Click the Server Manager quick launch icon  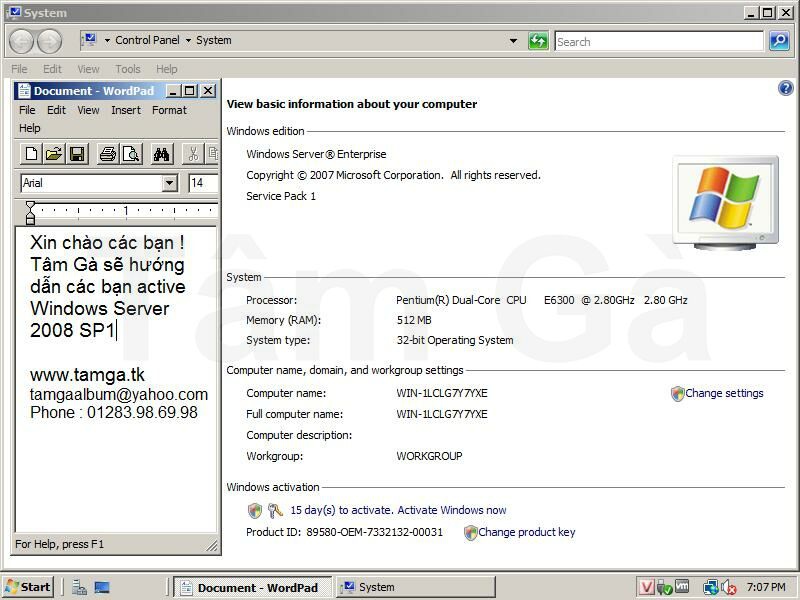pos(79,587)
